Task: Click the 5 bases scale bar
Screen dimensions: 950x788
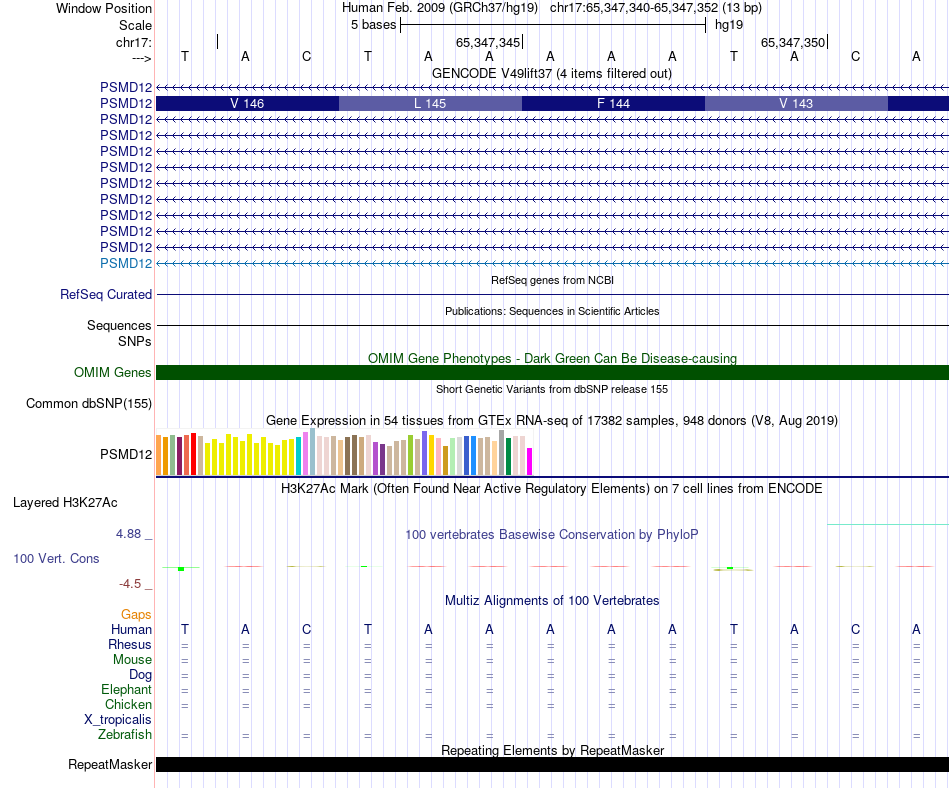Action: pyautogui.click(x=553, y=25)
